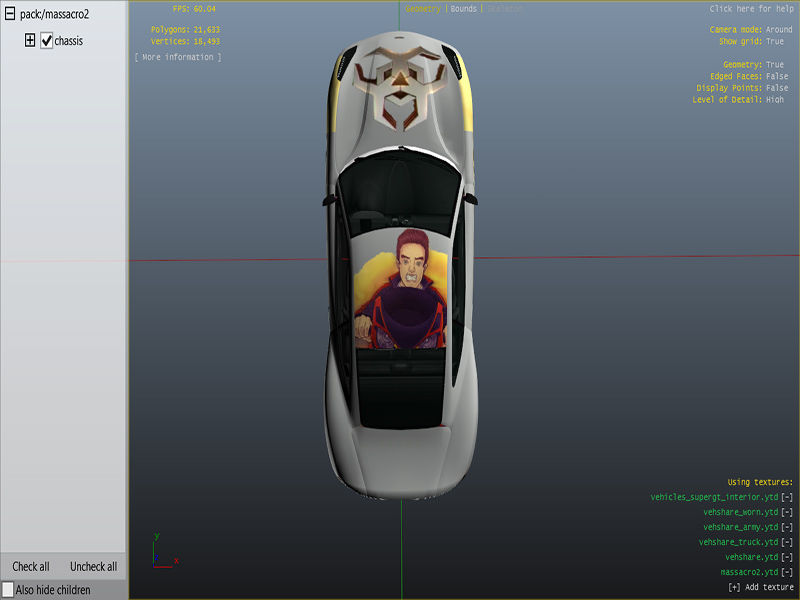Collapse the pack:/massacro2 tree node
Image resolution: width=800 pixels, height=600 pixels.
10,14
